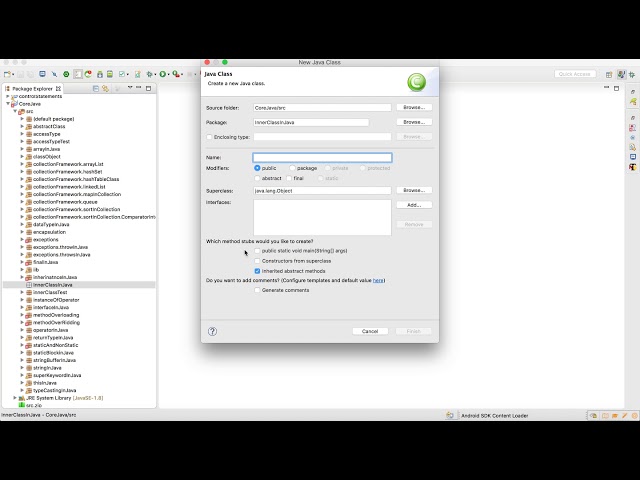
Task: Select the methodOverloading package
Action: coord(56,315)
